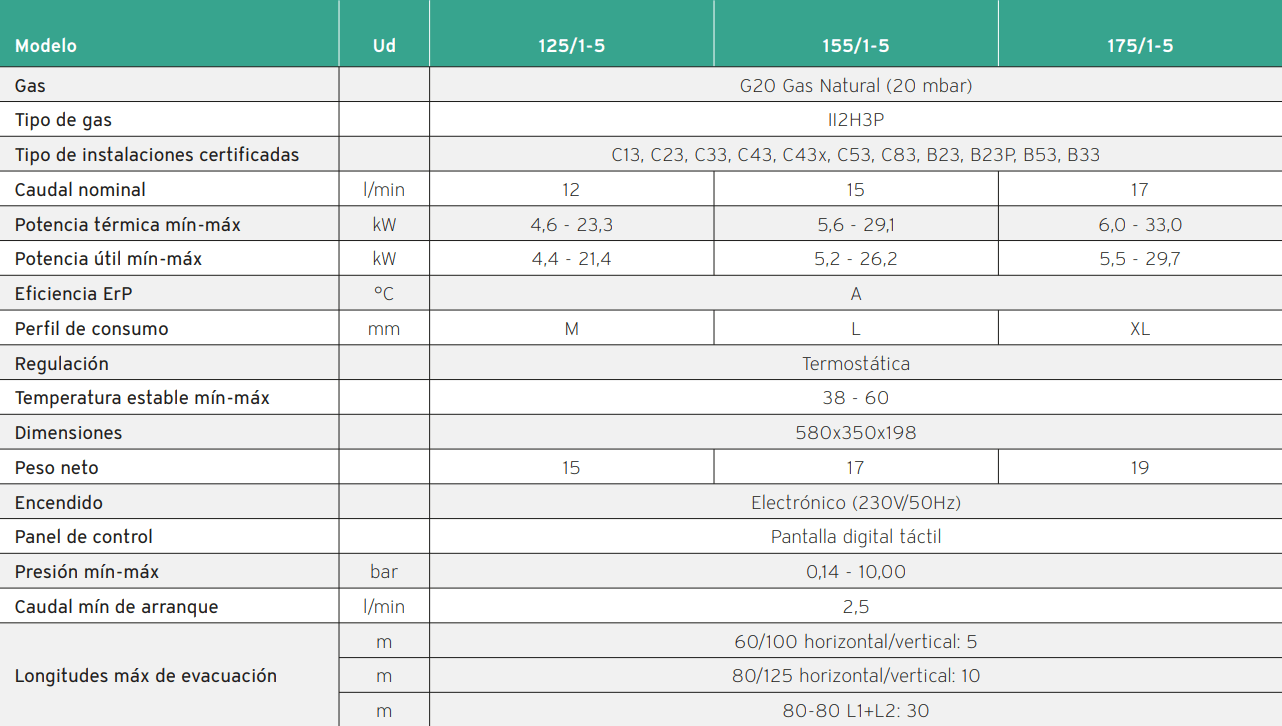Click 'Electrónico (230V/50Hz)' value

point(856,503)
